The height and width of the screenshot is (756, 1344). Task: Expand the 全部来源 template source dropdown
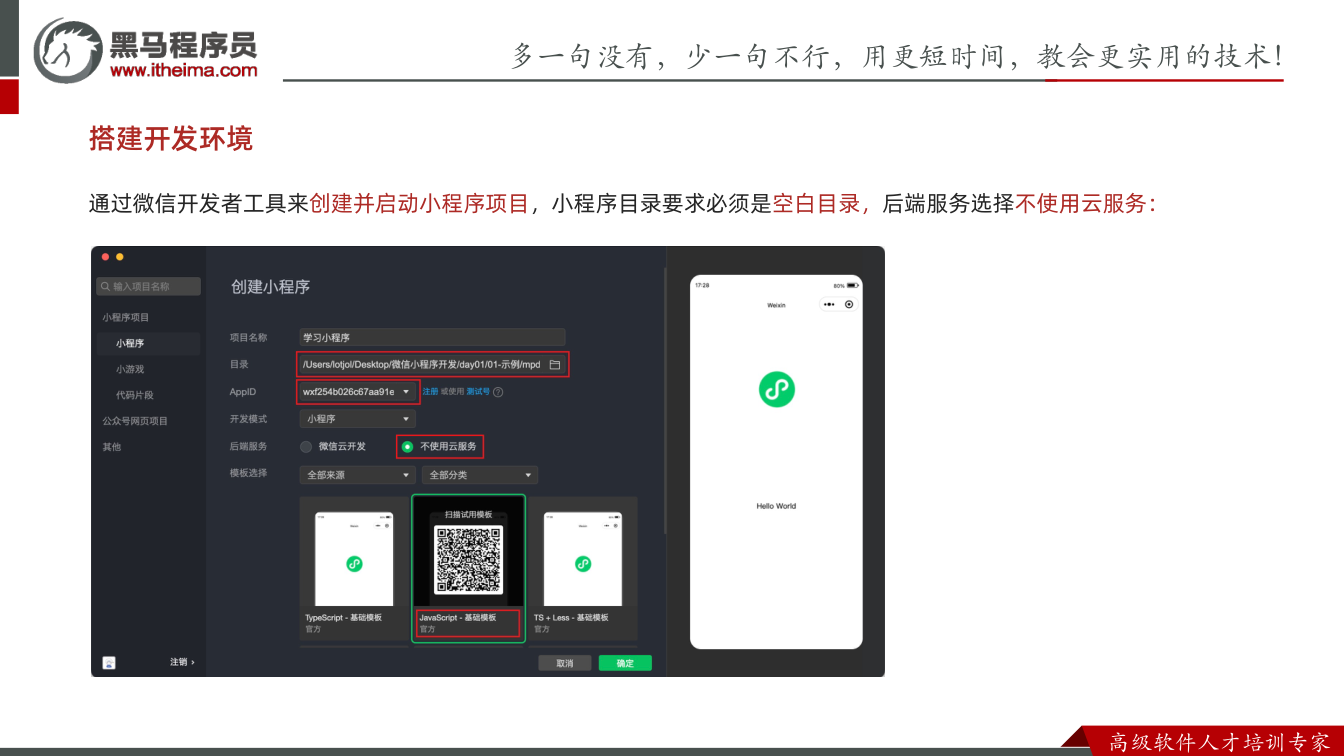pyautogui.click(x=357, y=475)
